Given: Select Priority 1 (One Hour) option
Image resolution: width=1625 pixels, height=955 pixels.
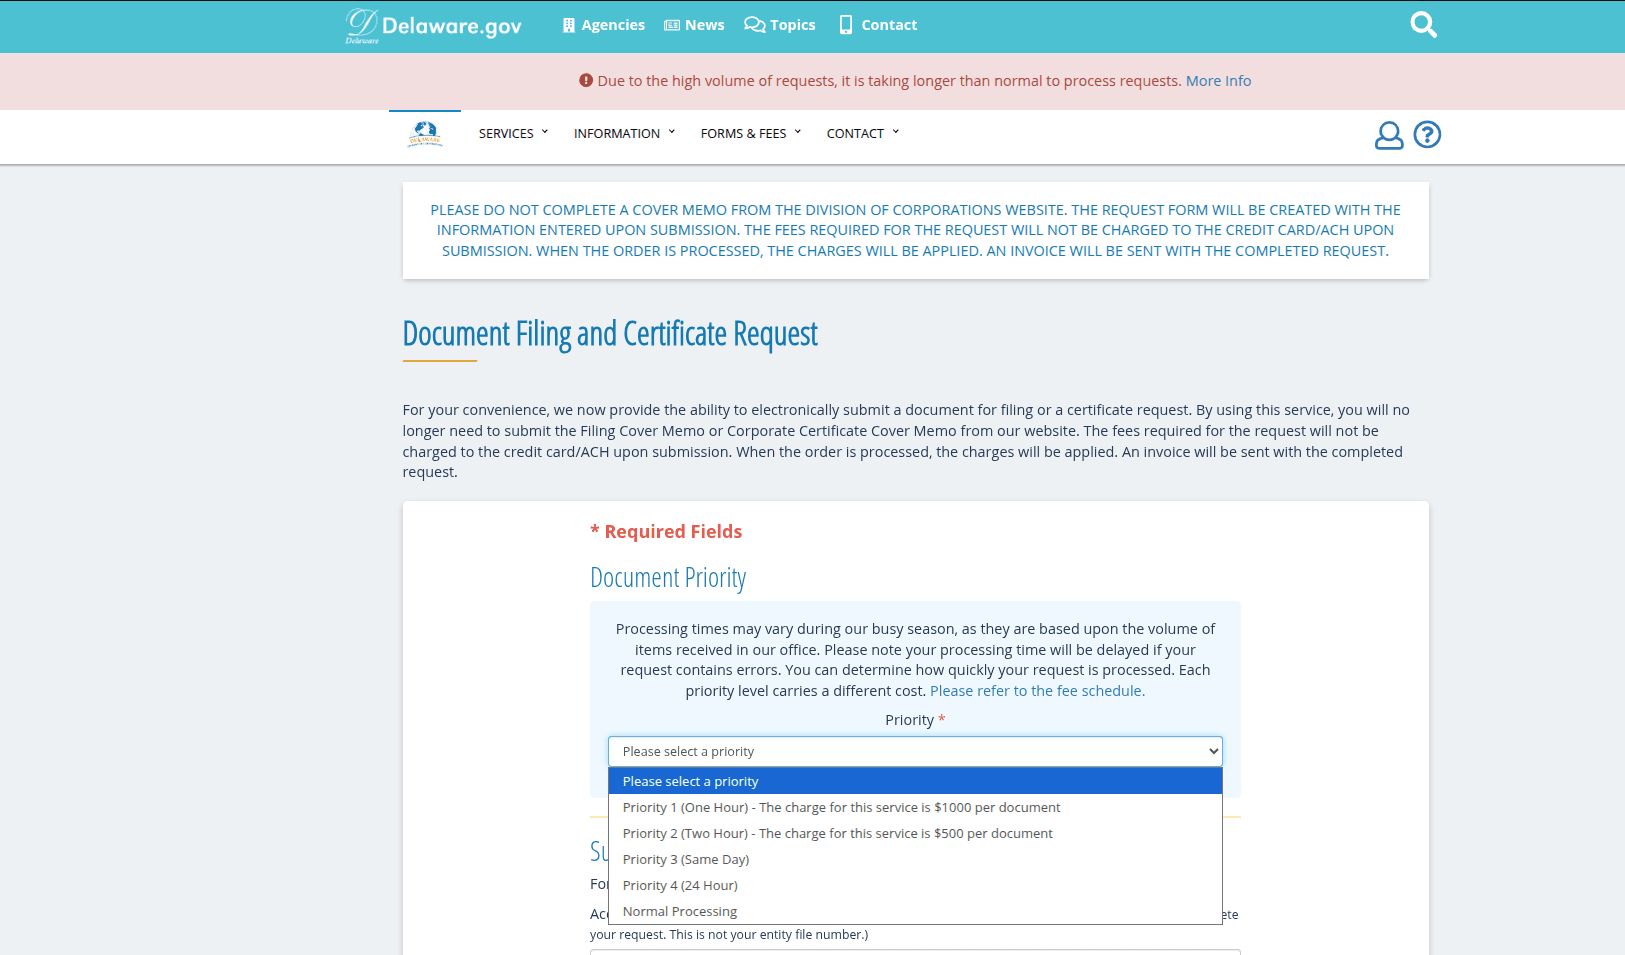Looking at the screenshot, I should 915,807.
